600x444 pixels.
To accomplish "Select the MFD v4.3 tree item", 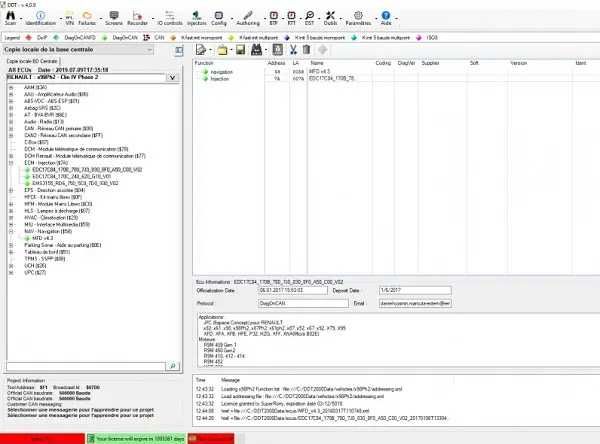I will [42, 238].
